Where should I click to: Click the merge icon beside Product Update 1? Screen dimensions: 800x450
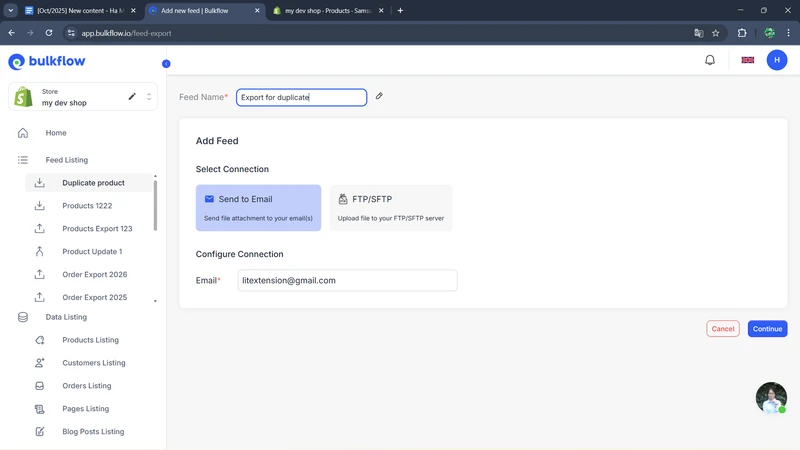(39, 252)
